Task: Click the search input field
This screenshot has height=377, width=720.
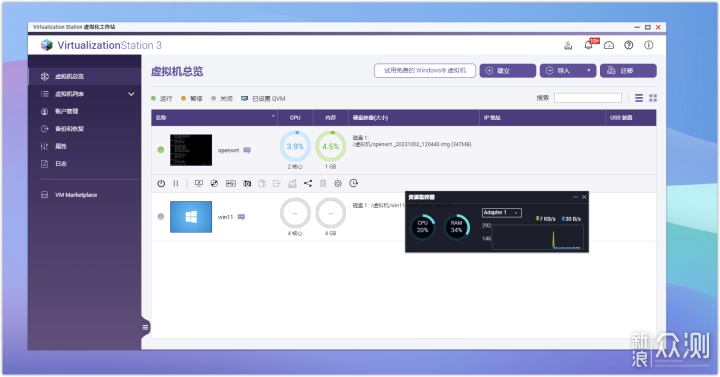Action: pos(588,98)
